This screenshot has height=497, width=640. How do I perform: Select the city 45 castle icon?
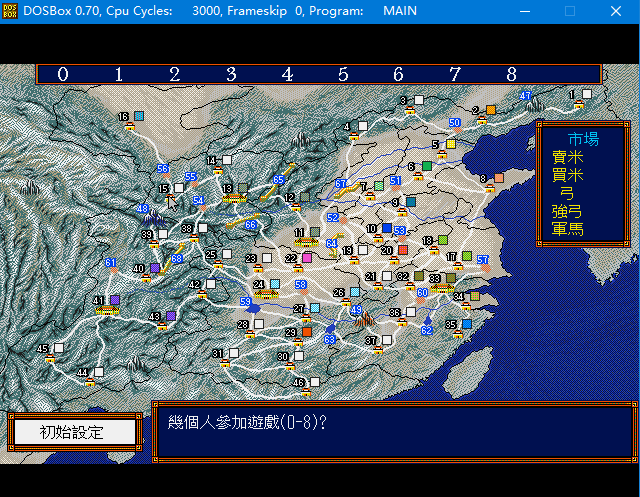[x=50, y=358]
